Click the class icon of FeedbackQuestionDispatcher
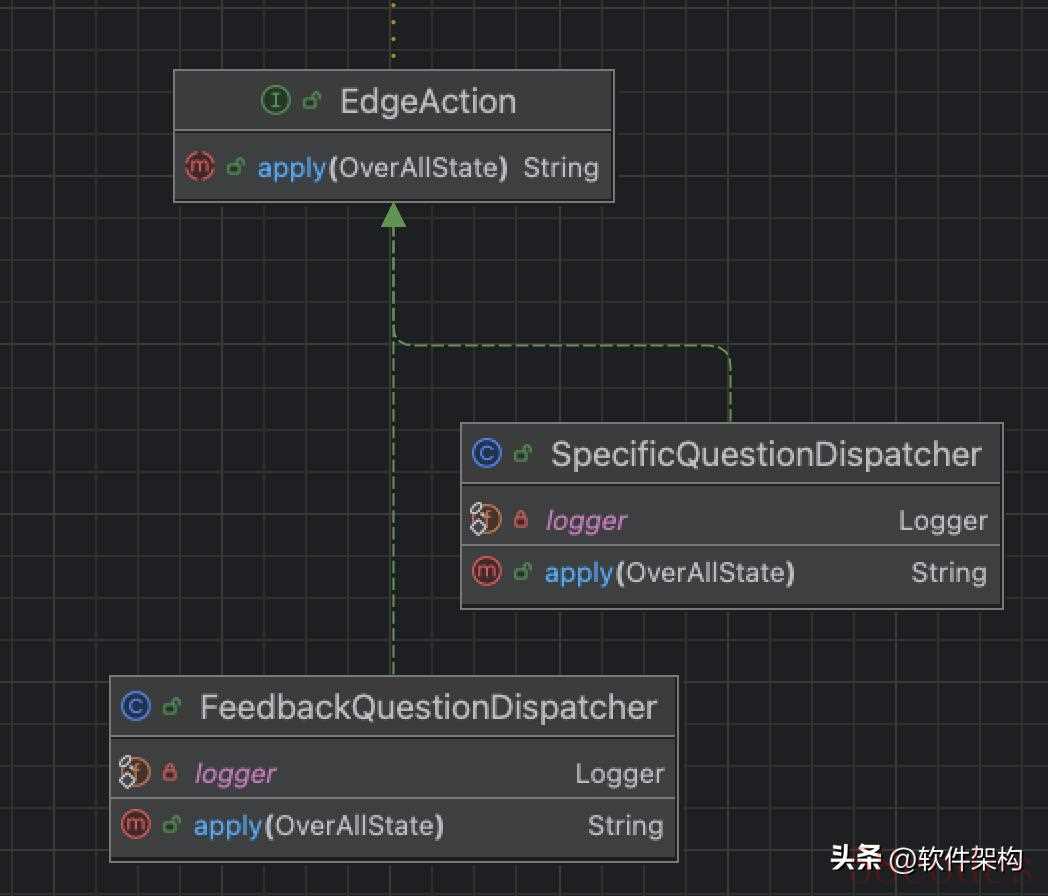The width and height of the screenshot is (1048, 896). click(135, 707)
